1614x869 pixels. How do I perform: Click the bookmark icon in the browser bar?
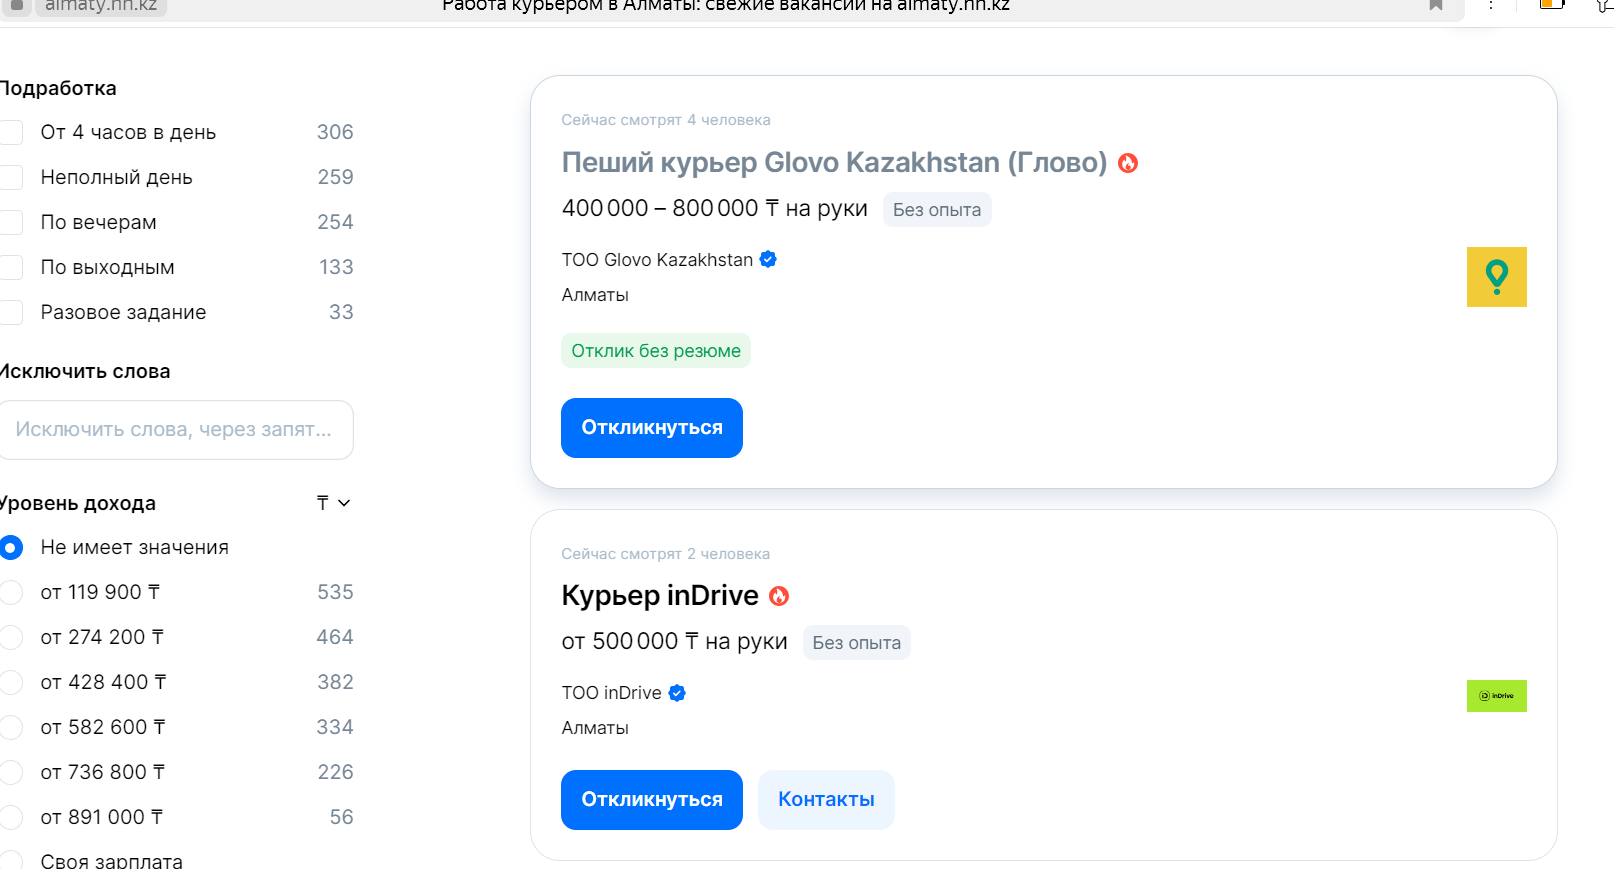coord(1436,5)
